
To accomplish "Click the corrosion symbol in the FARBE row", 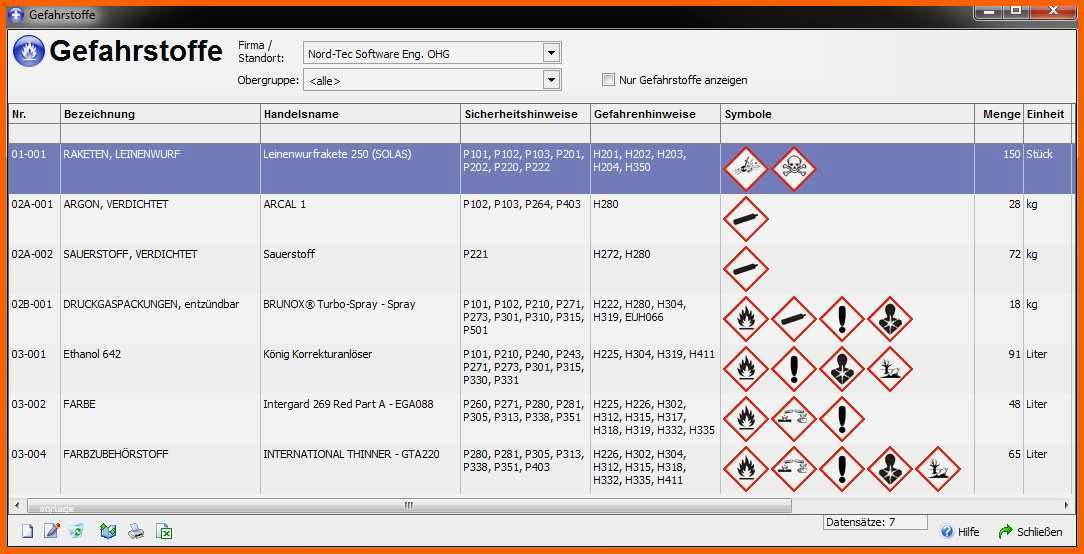I will point(794,418).
